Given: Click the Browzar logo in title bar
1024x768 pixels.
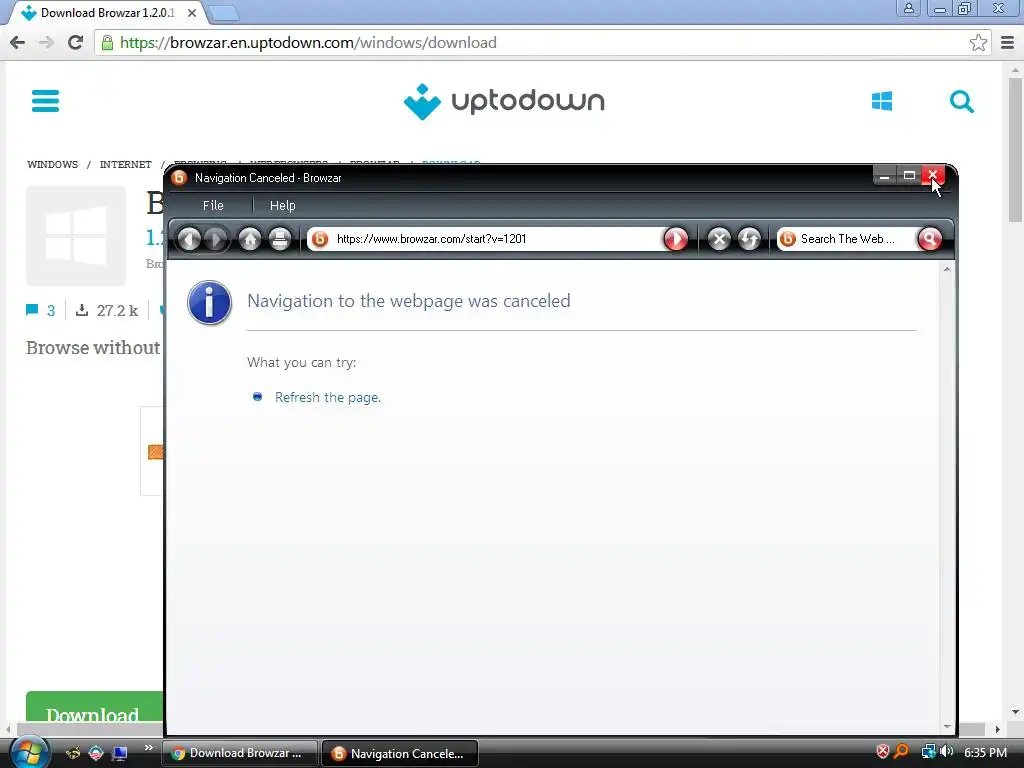Looking at the screenshot, I should 179,178.
